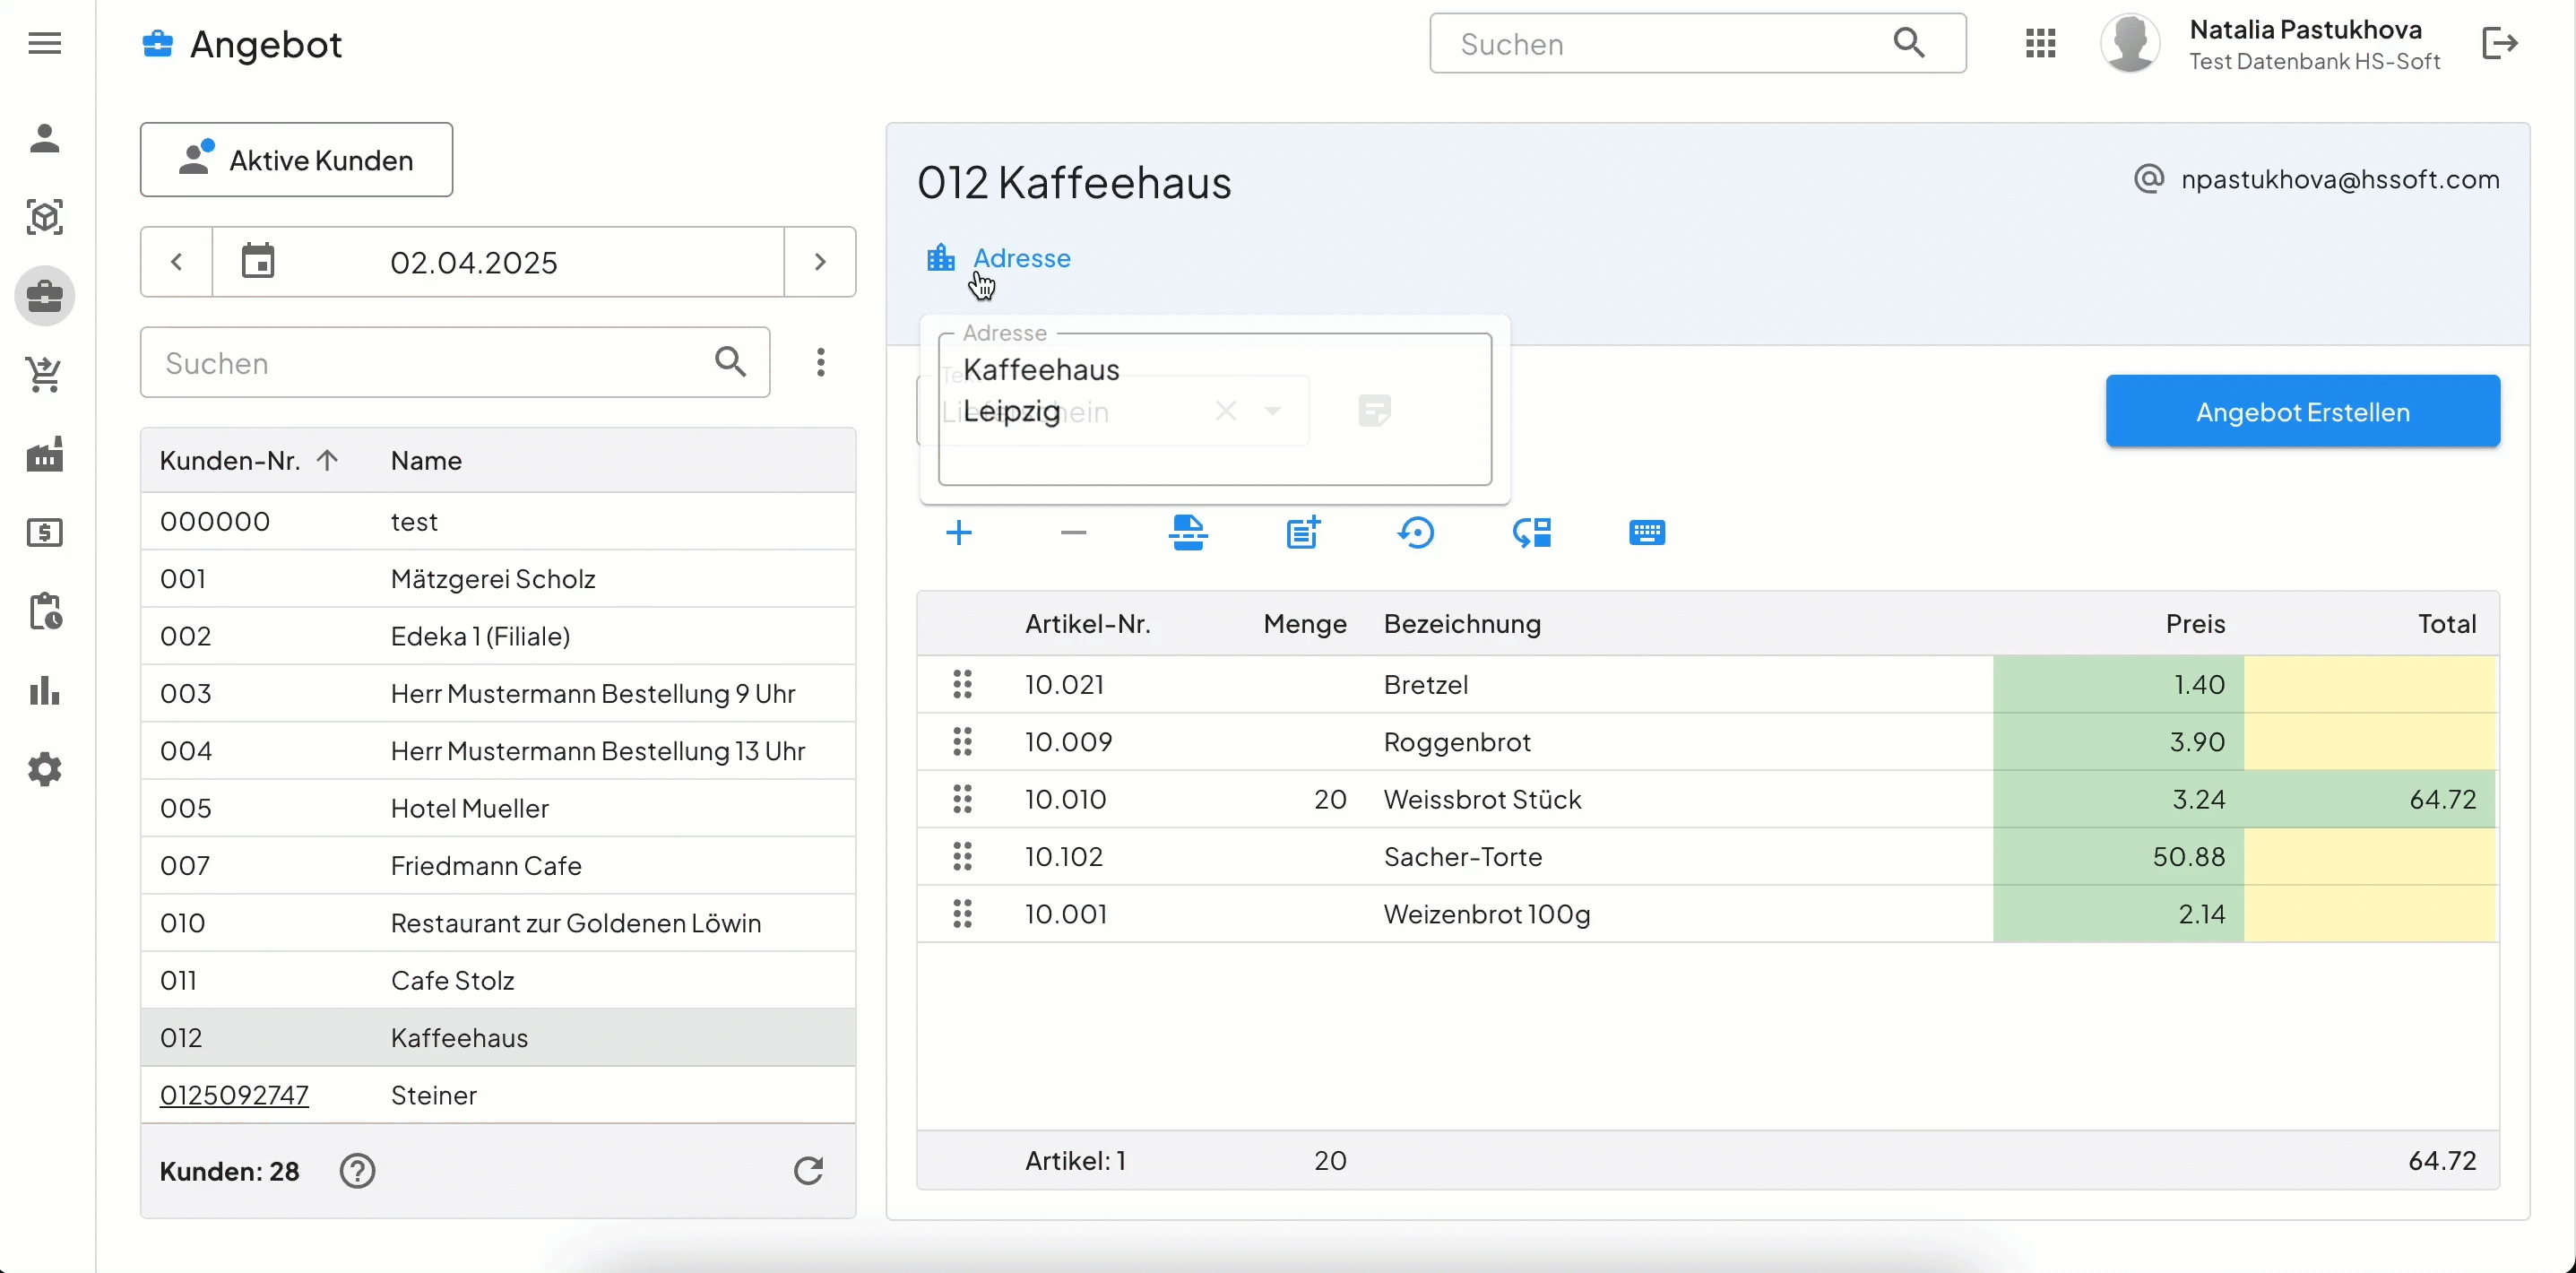Click the Adresse link

[x=1021, y=258]
